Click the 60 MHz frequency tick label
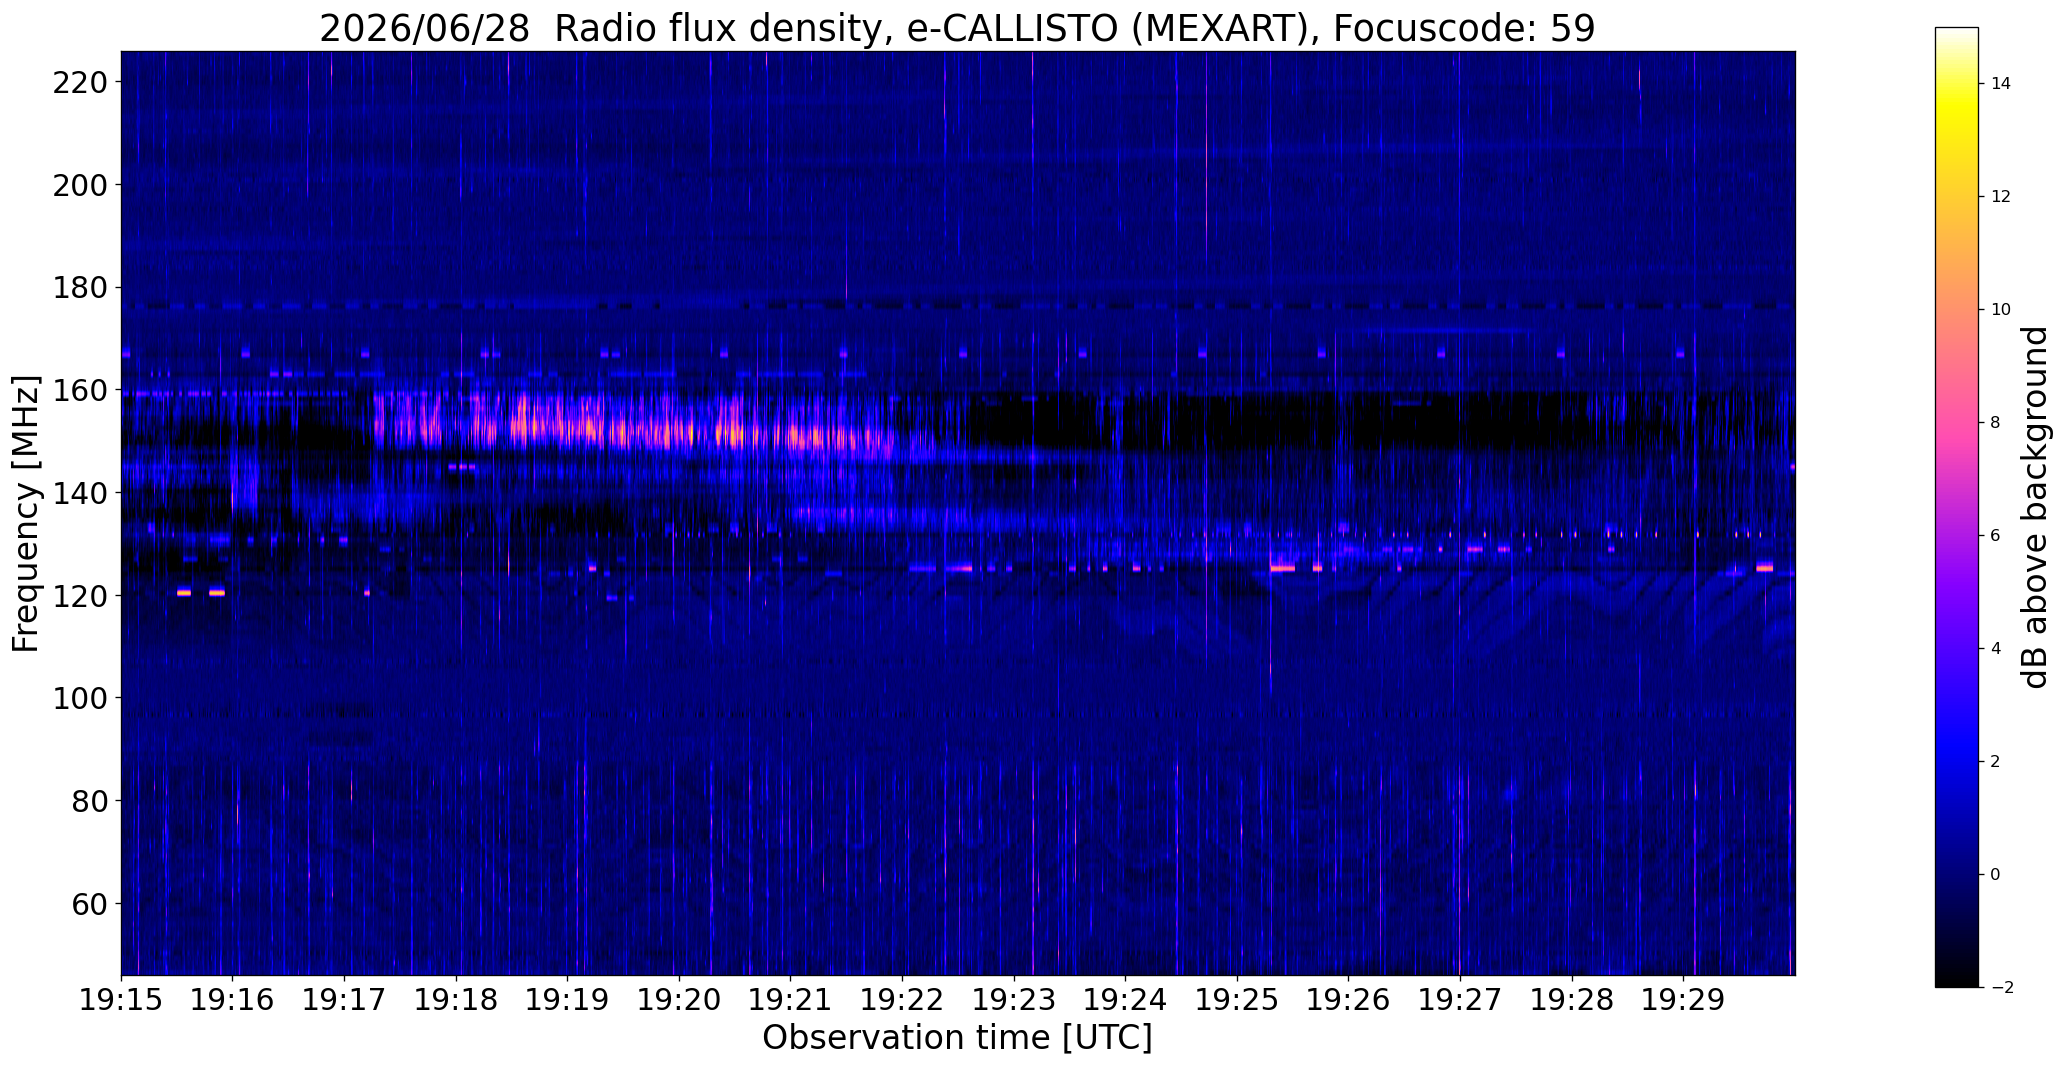2066x1067 pixels. pos(90,904)
